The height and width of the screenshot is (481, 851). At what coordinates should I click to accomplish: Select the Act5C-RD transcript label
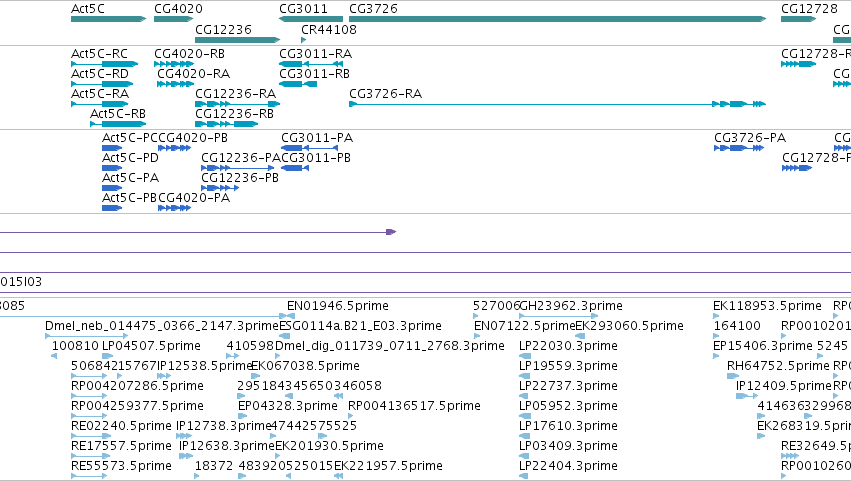100,73
